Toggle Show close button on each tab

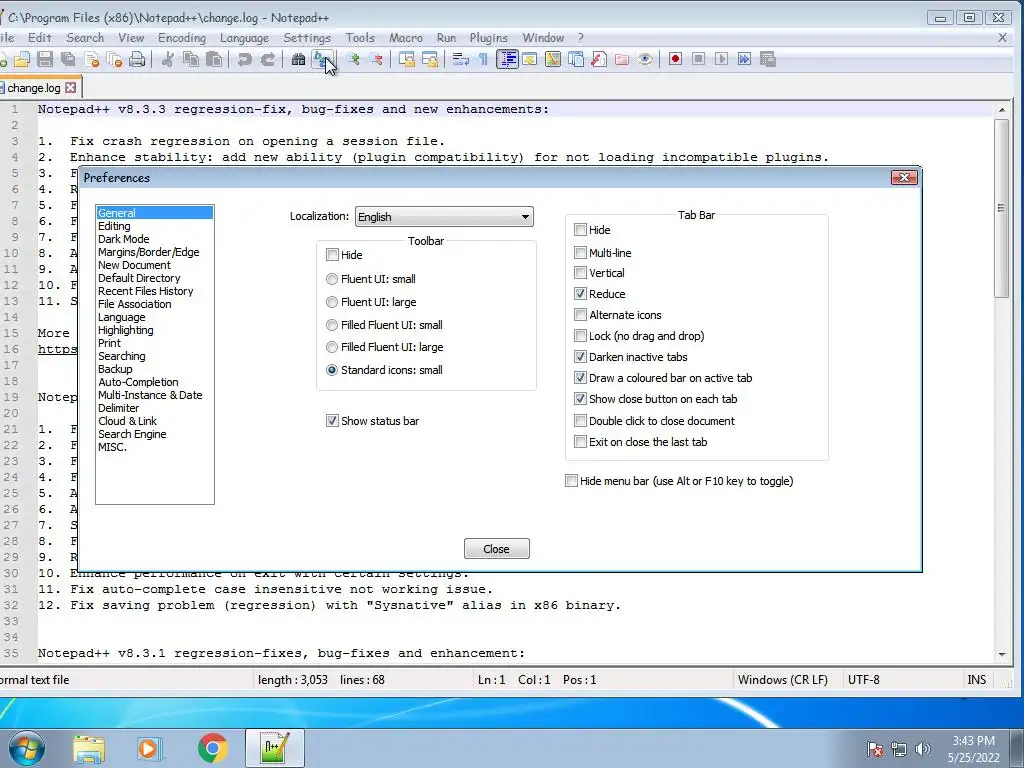(x=580, y=398)
